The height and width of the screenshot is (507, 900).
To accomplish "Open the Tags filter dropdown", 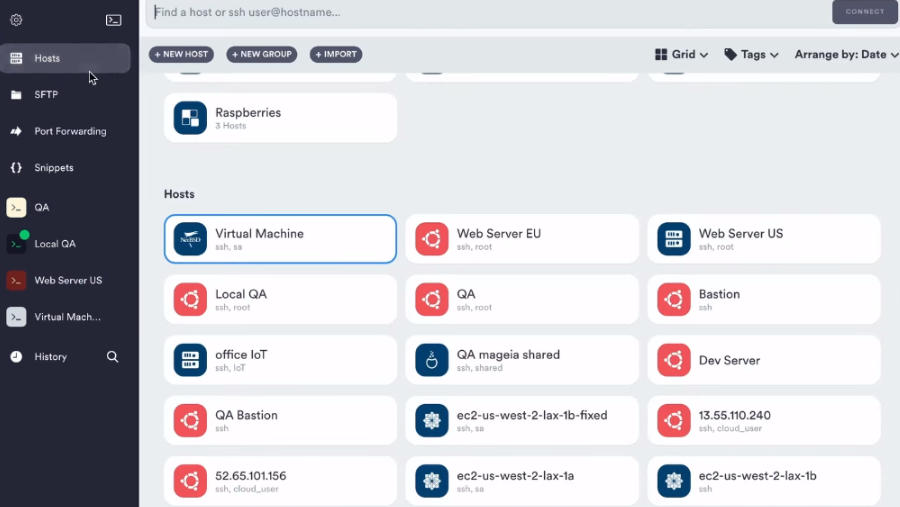I will pyautogui.click(x=751, y=55).
